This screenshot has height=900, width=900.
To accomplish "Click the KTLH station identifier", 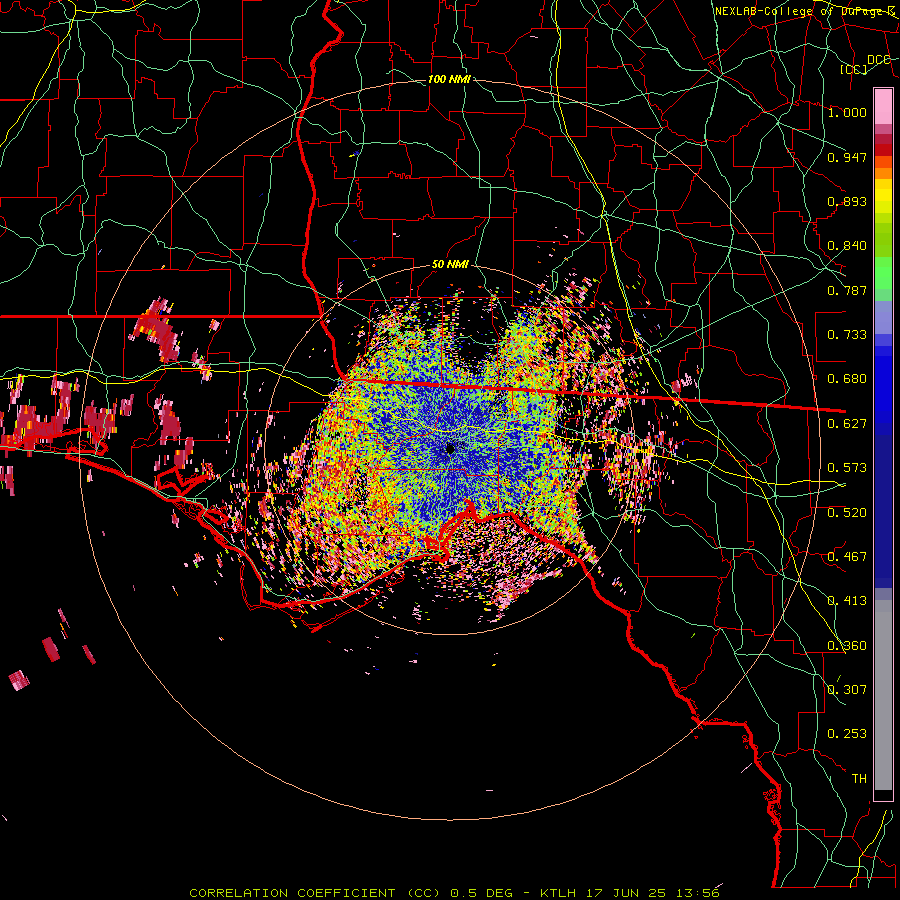I will pyautogui.click(x=558, y=893).
